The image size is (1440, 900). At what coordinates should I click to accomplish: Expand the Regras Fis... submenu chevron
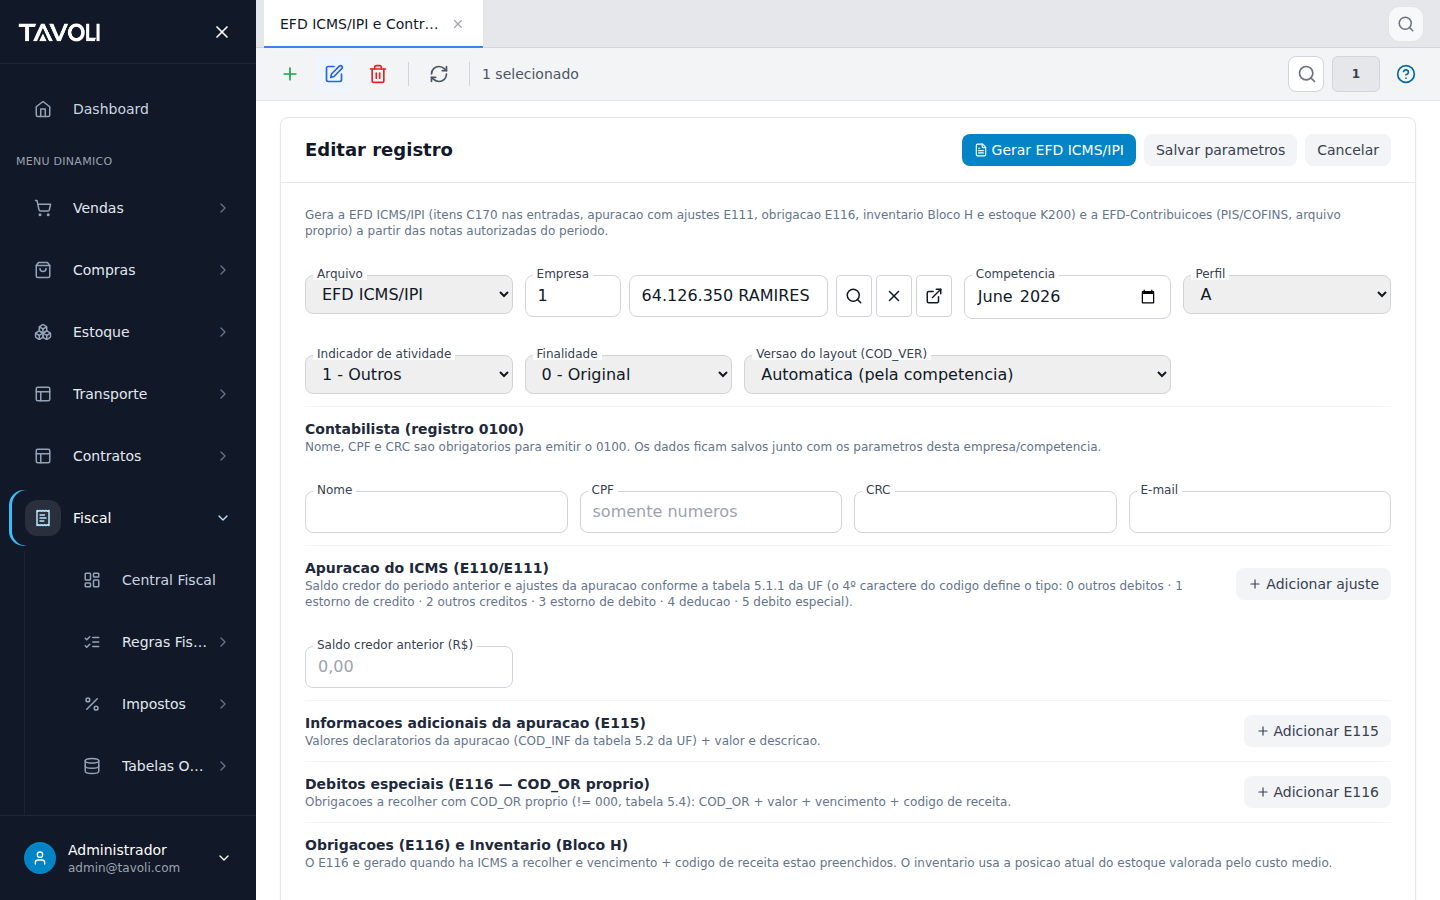coord(223,642)
